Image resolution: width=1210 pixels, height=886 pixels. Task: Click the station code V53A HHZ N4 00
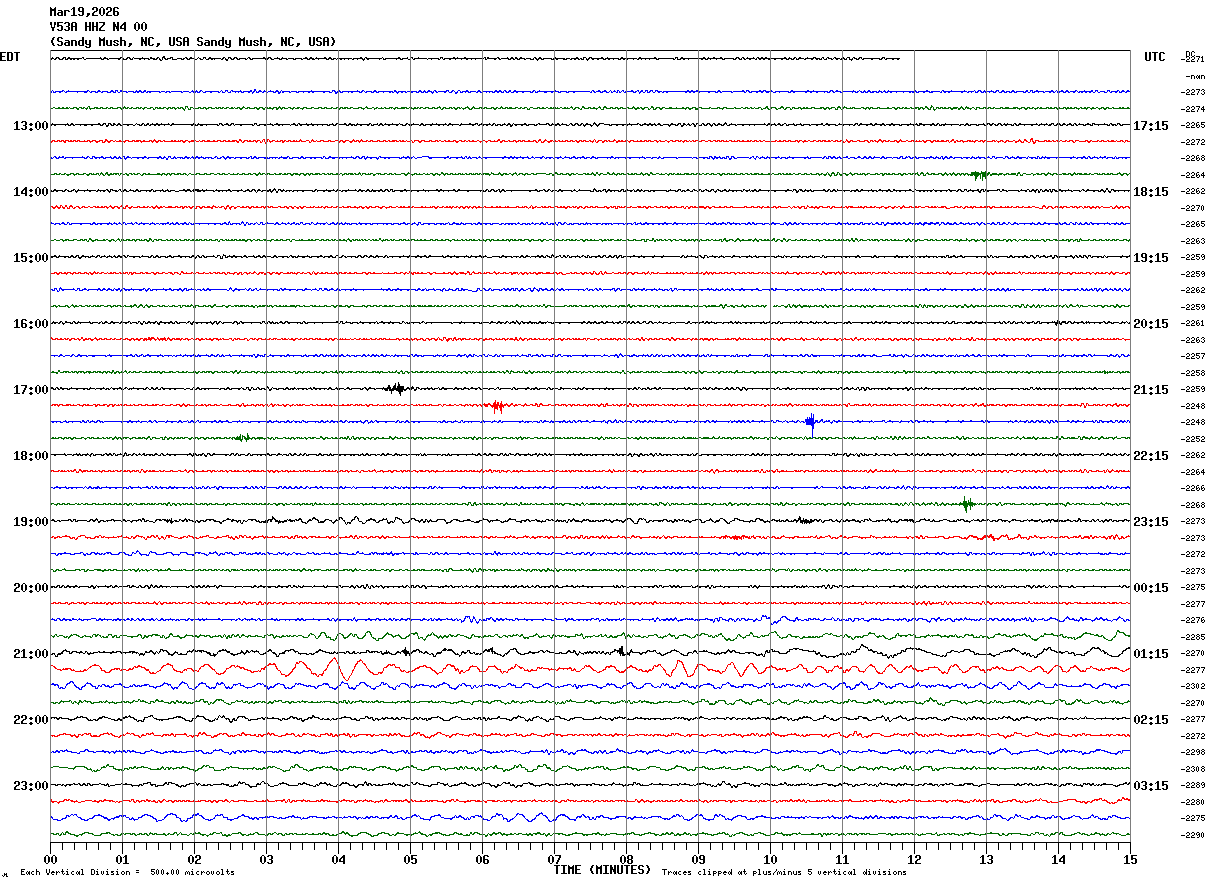(98, 27)
